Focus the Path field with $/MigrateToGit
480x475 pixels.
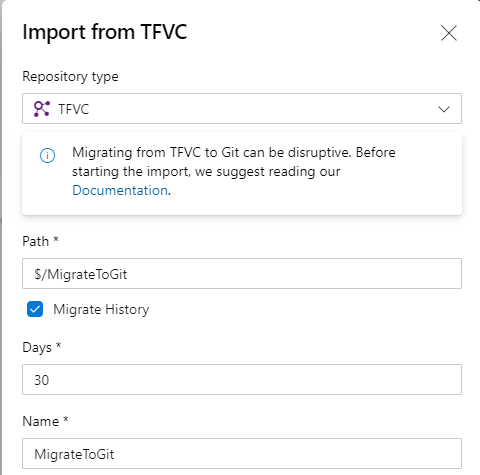click(x=242, y=273)
